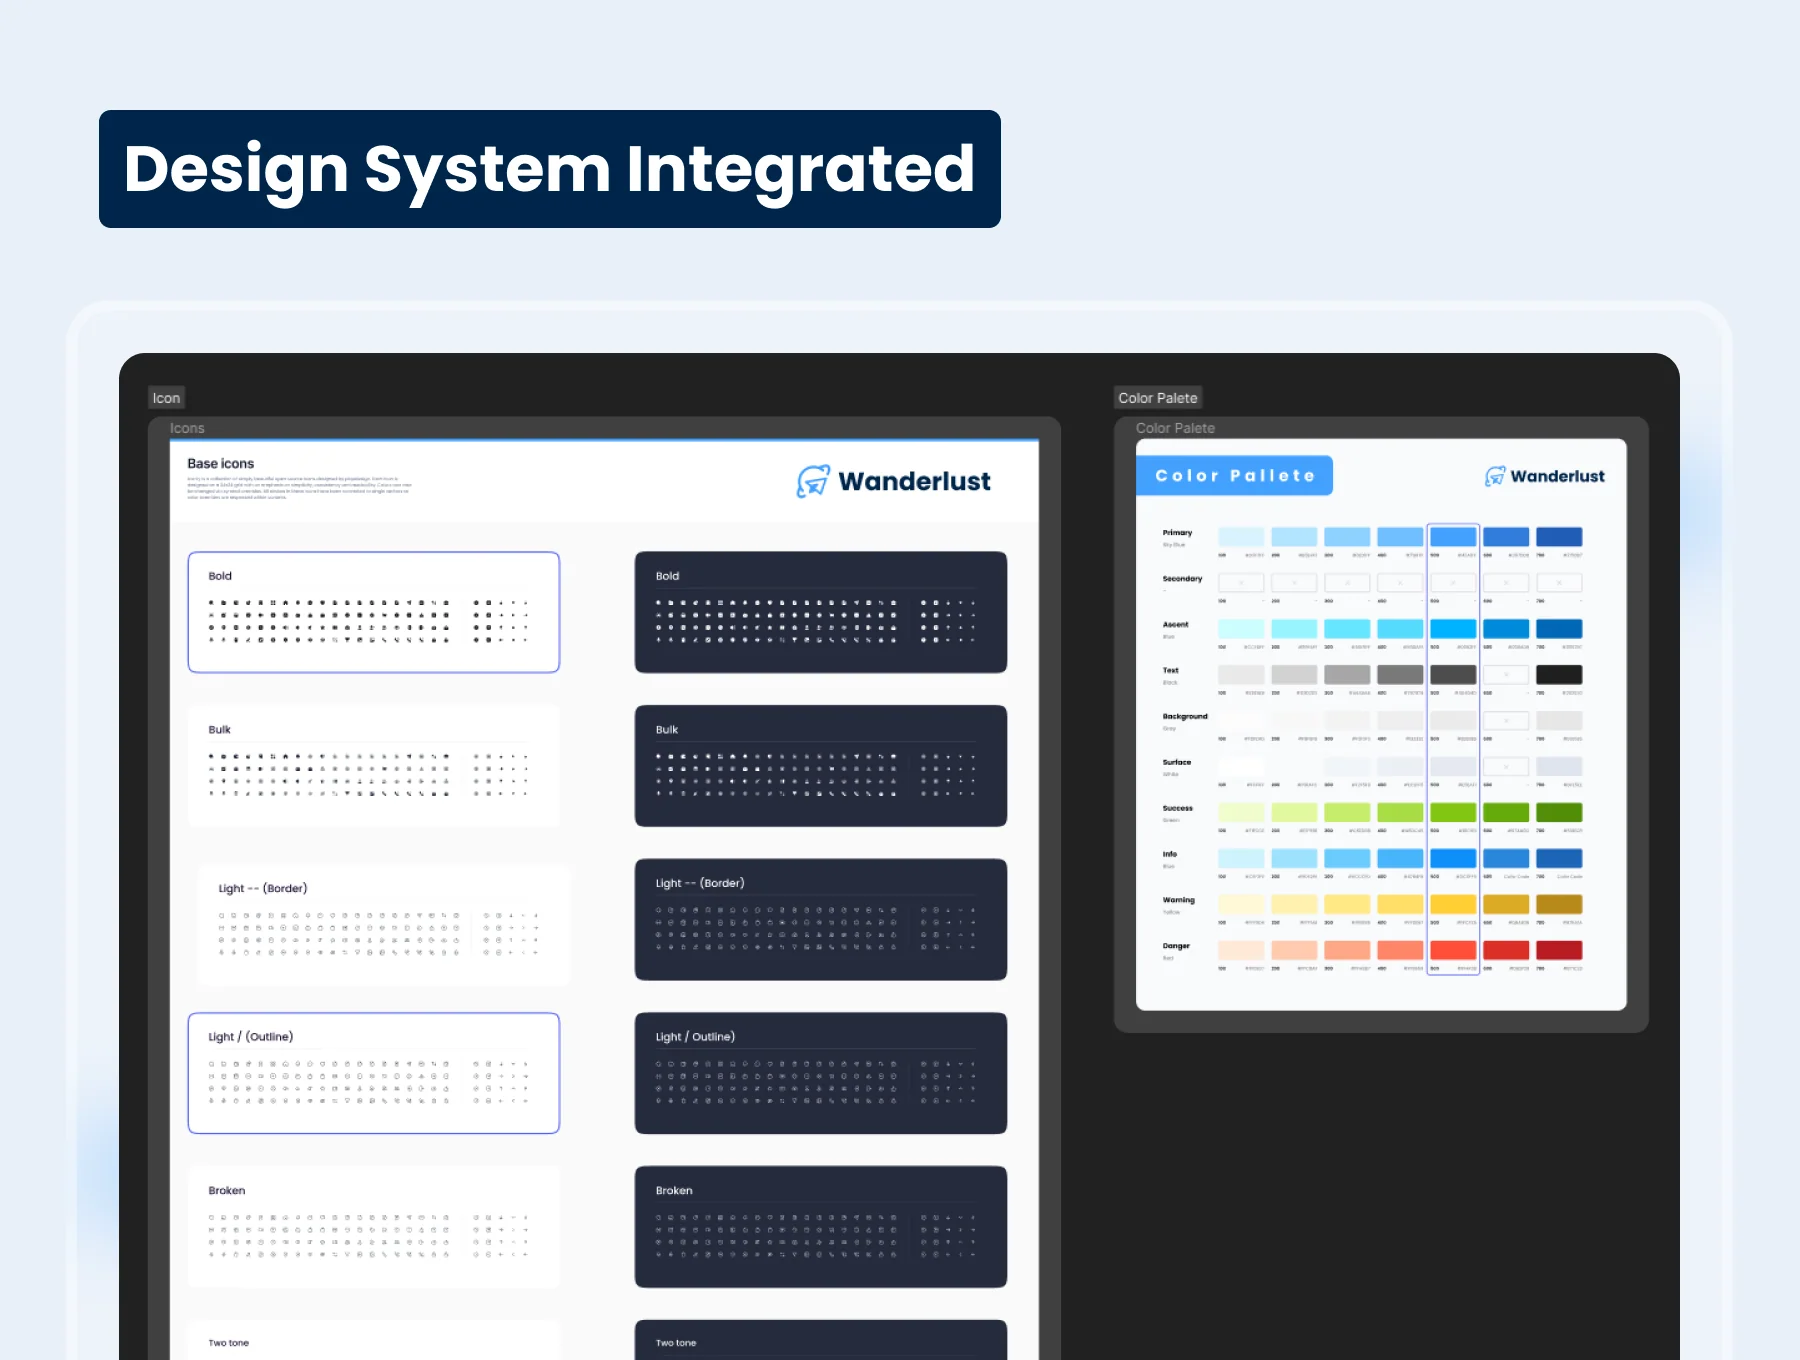Click the empty Background 600 placeholder swatch
Image resolution: width=1800 pixels, height=1360 pixels.
pos(1506,721)
